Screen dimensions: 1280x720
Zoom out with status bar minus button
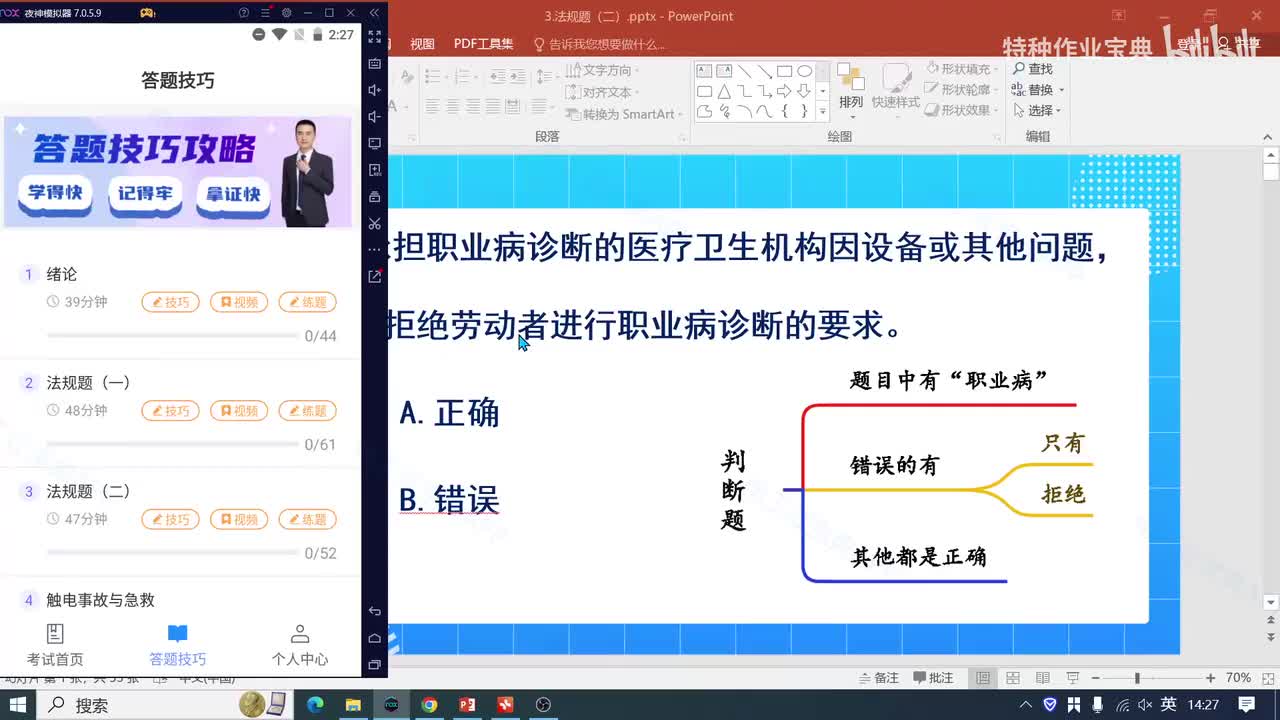point(1096,678)
